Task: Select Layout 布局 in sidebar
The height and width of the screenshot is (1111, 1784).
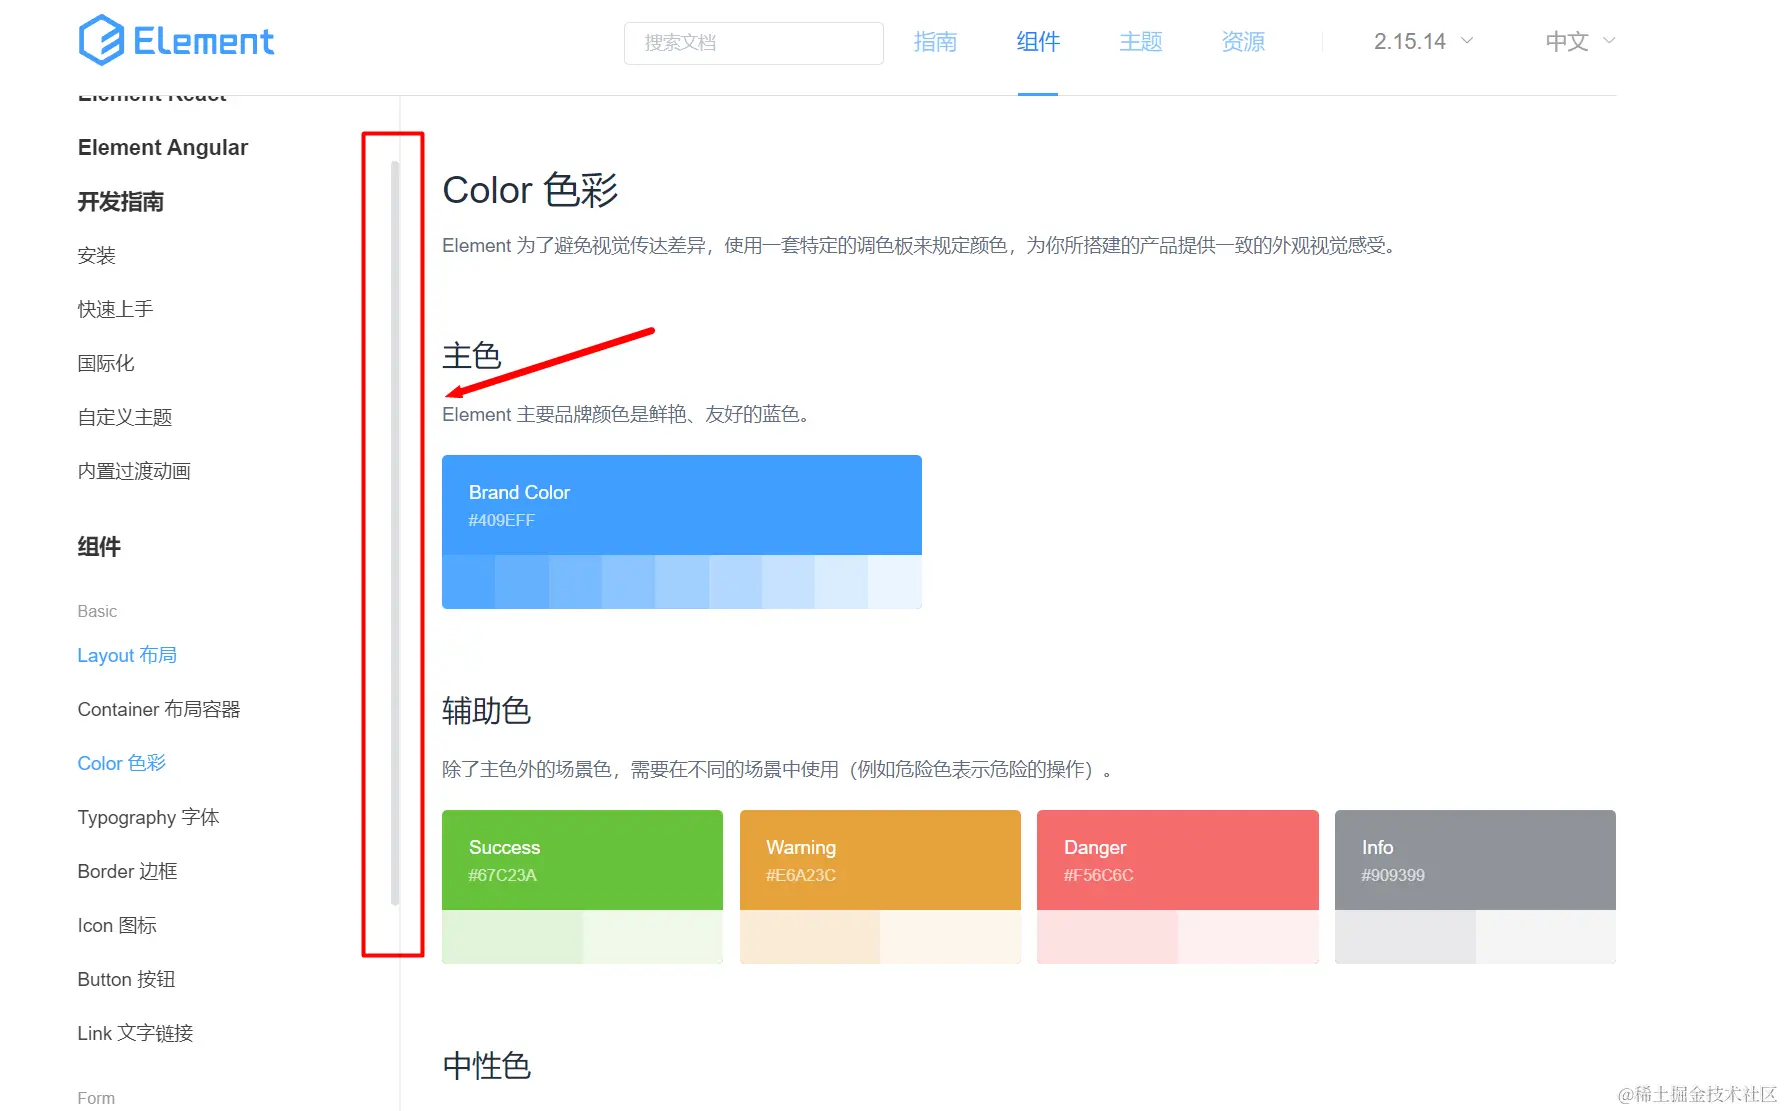Action: point(127,655)
